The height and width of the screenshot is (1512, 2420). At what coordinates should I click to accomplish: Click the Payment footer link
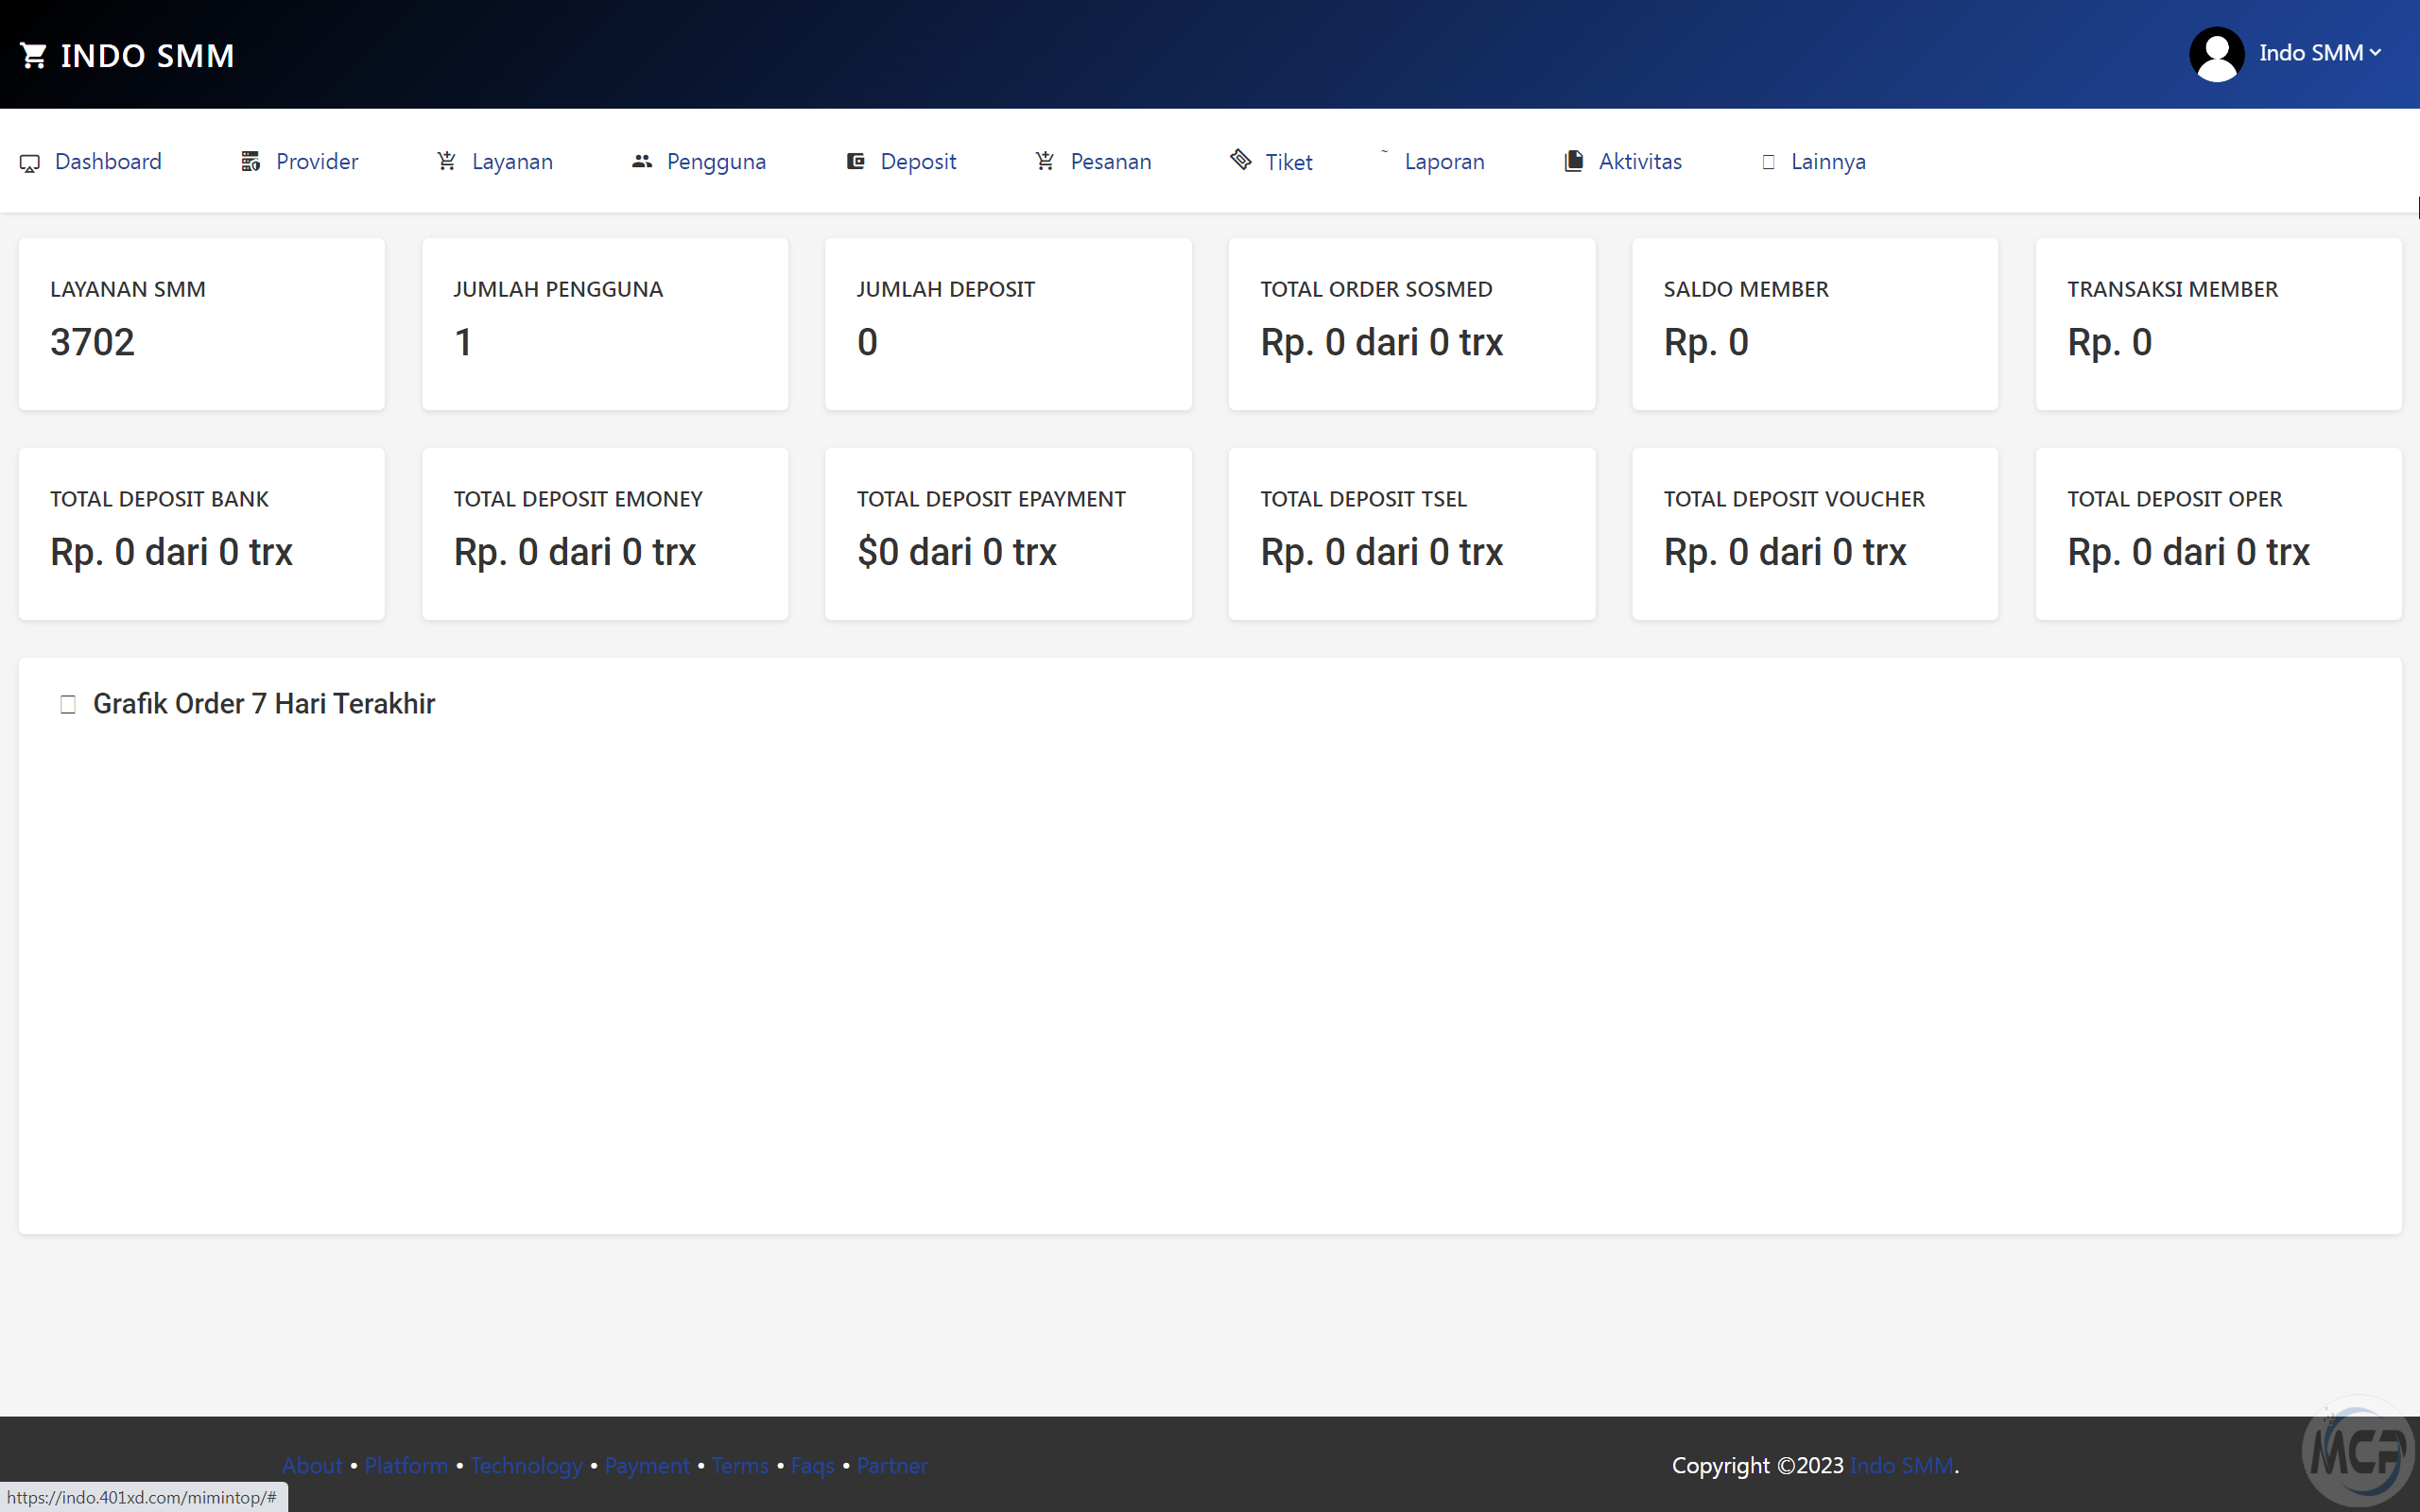coord(646,1465)
